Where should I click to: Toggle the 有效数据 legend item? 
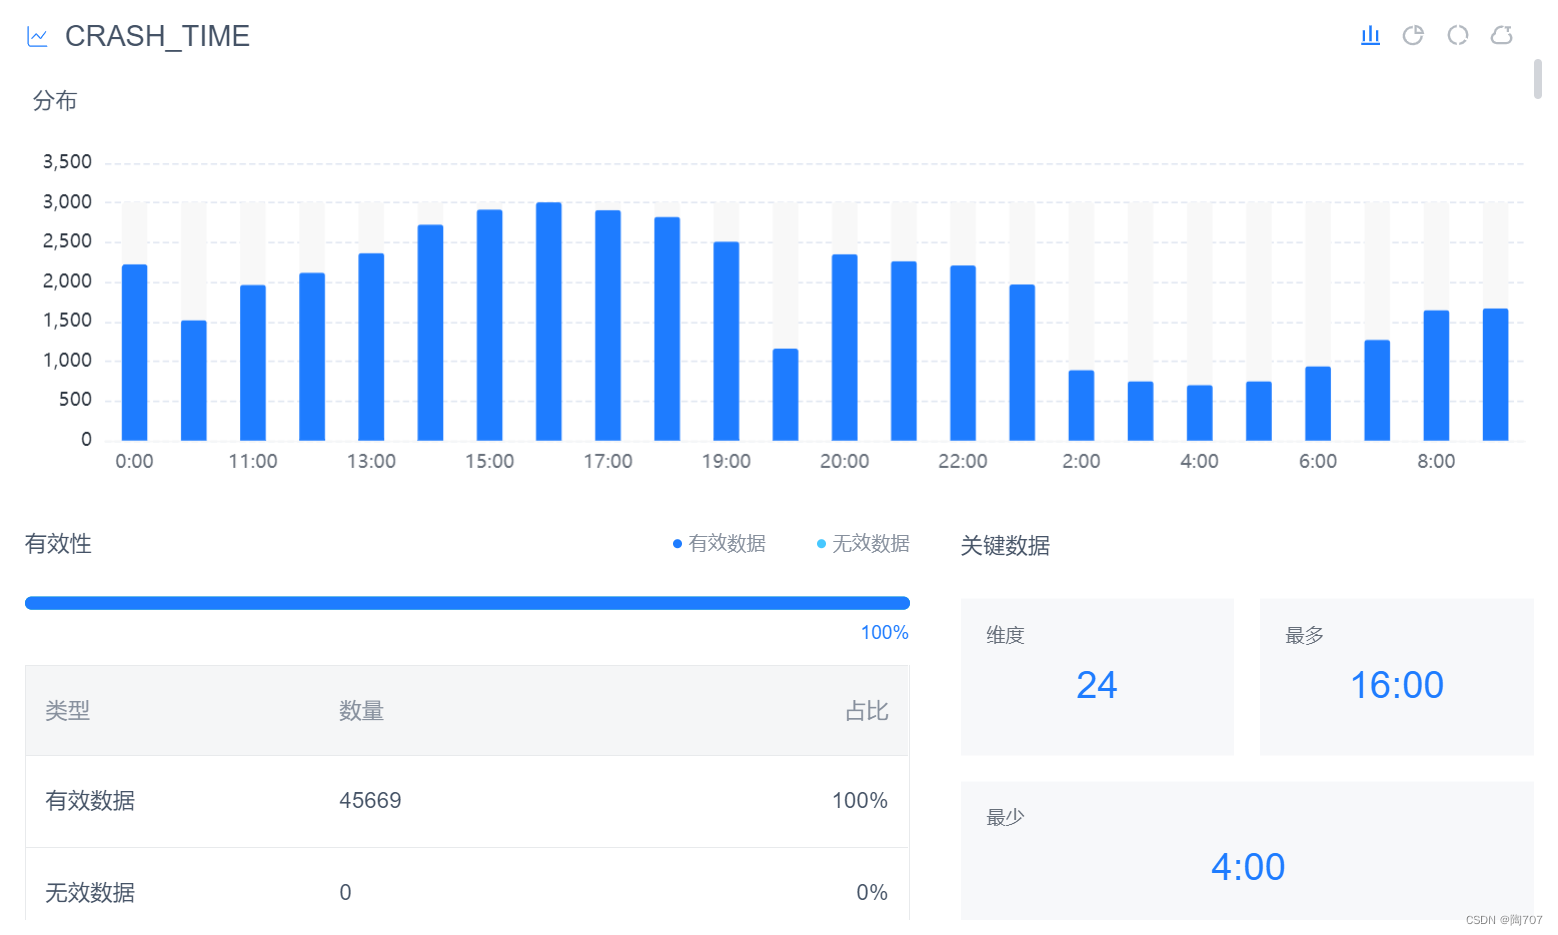tap(719, 543)
